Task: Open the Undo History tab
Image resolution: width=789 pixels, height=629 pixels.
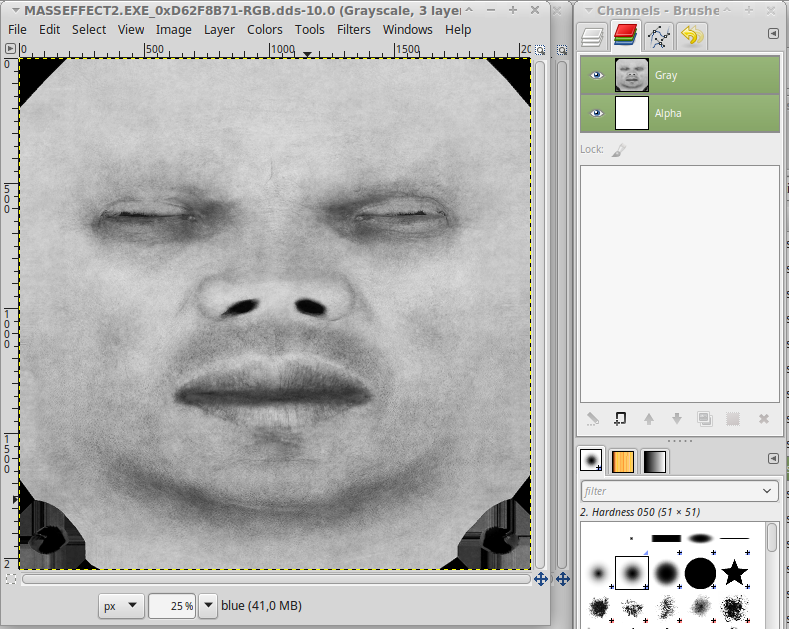Action: click(x=692, y=36)
